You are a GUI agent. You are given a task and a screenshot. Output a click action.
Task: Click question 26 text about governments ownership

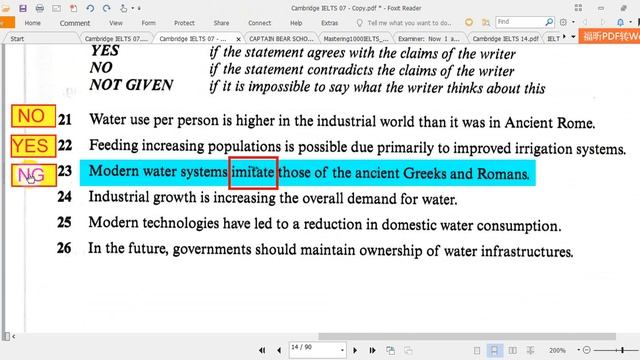click(331, 249)
